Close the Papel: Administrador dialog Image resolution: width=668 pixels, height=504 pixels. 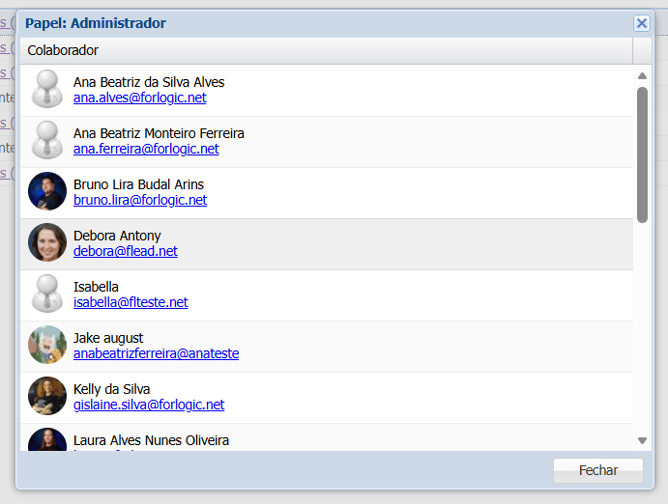641,23
